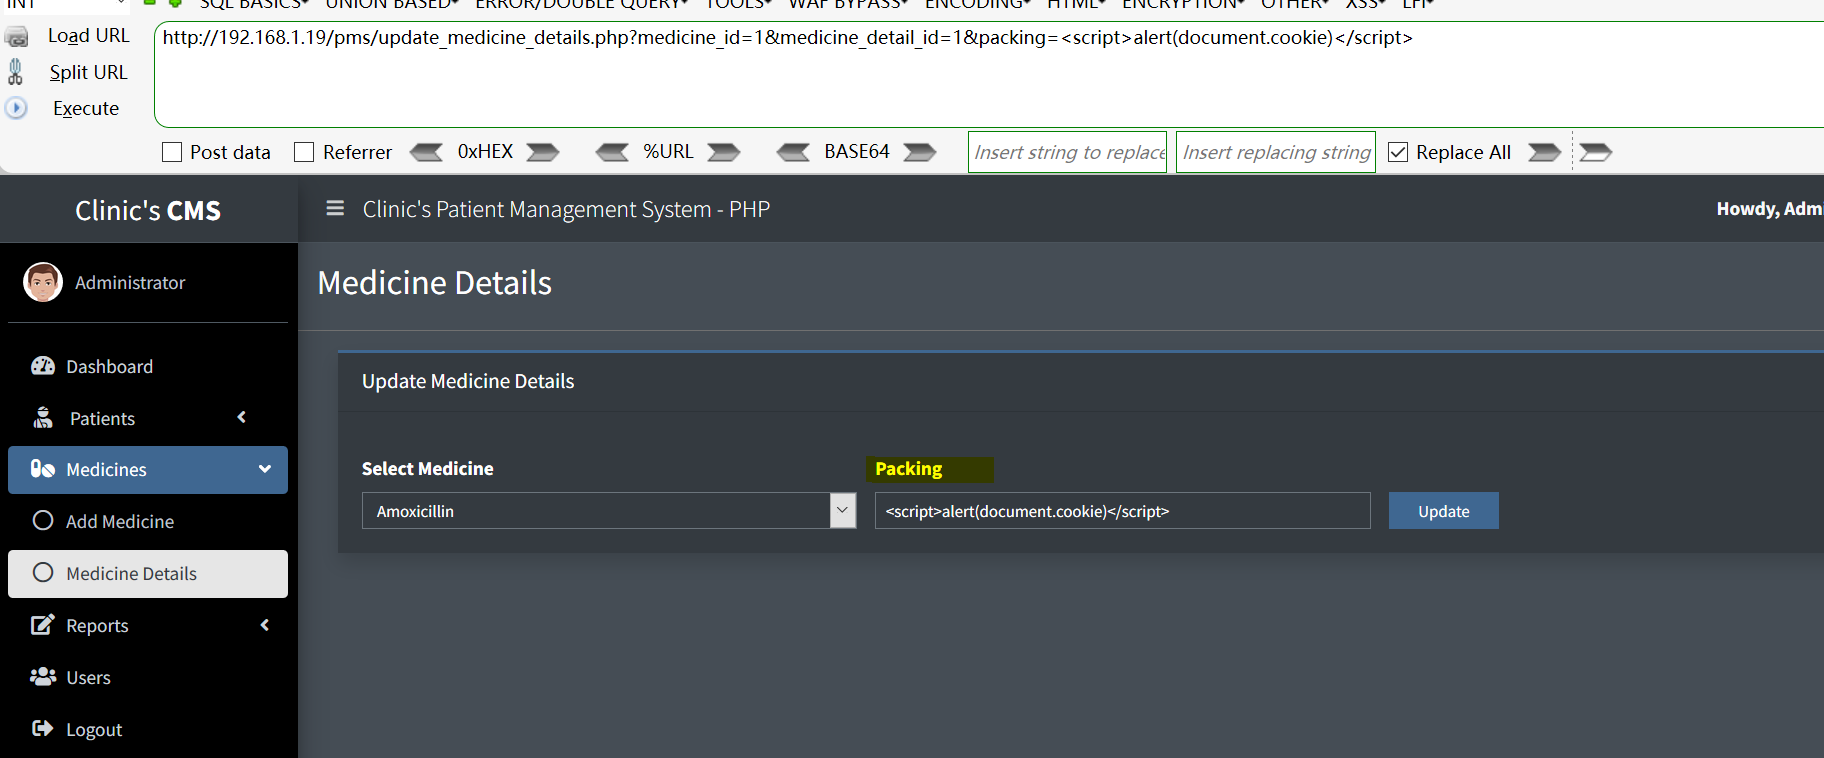Open the Dashboard sidebar link
This screenshot has height=758, width=1824.
pos(148,366)
